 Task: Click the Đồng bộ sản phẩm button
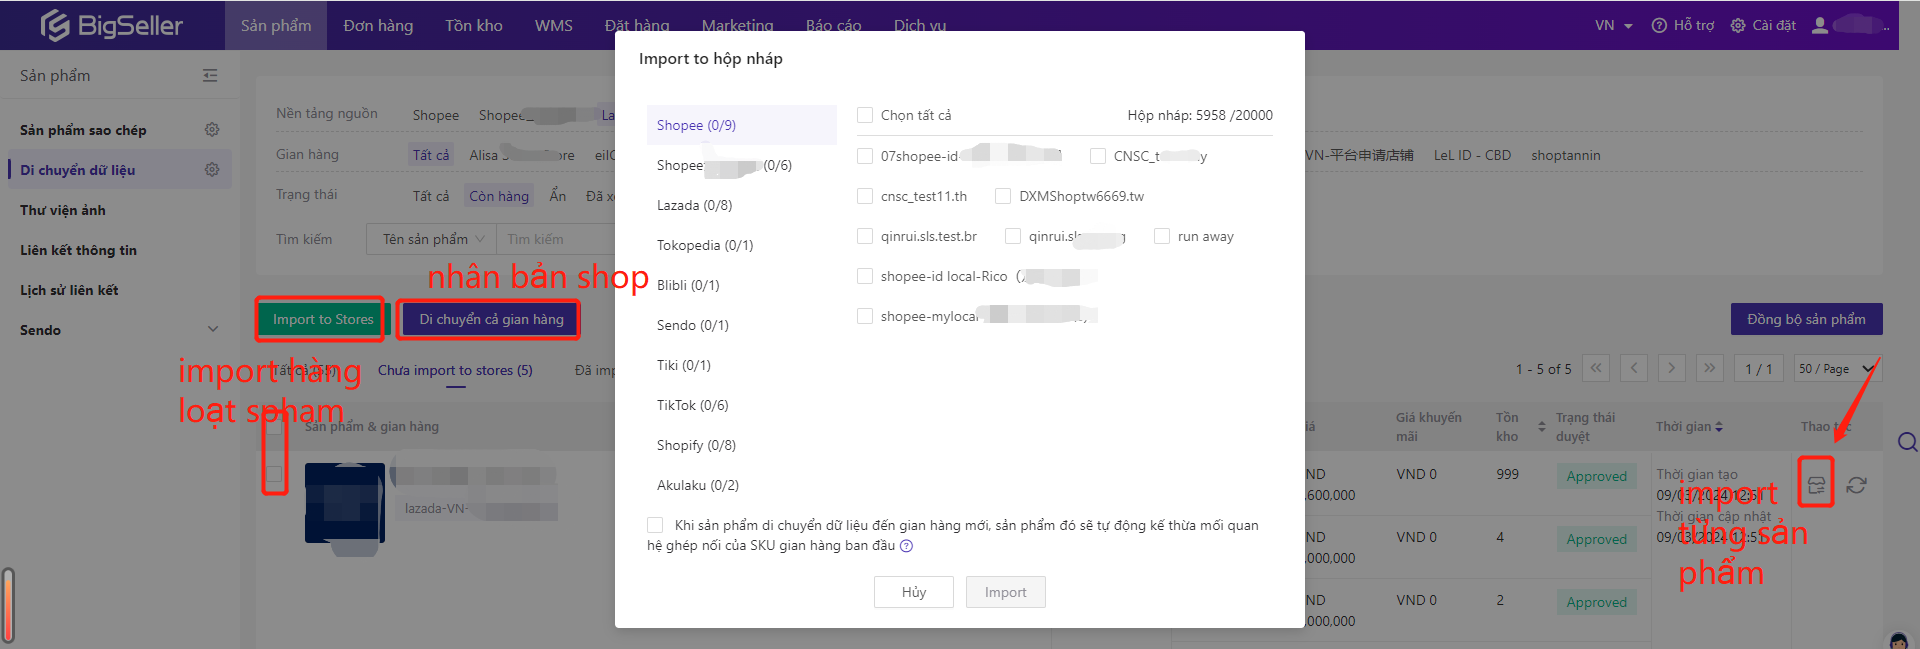point(1806,319)
